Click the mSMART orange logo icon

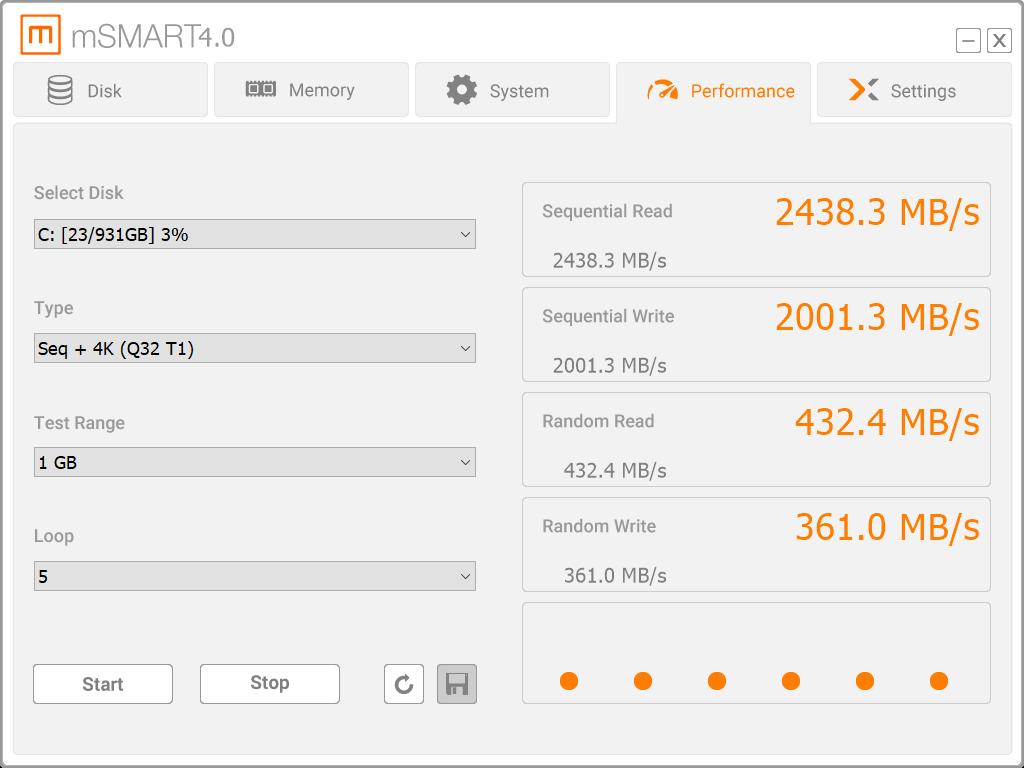[x=40, y=36]
